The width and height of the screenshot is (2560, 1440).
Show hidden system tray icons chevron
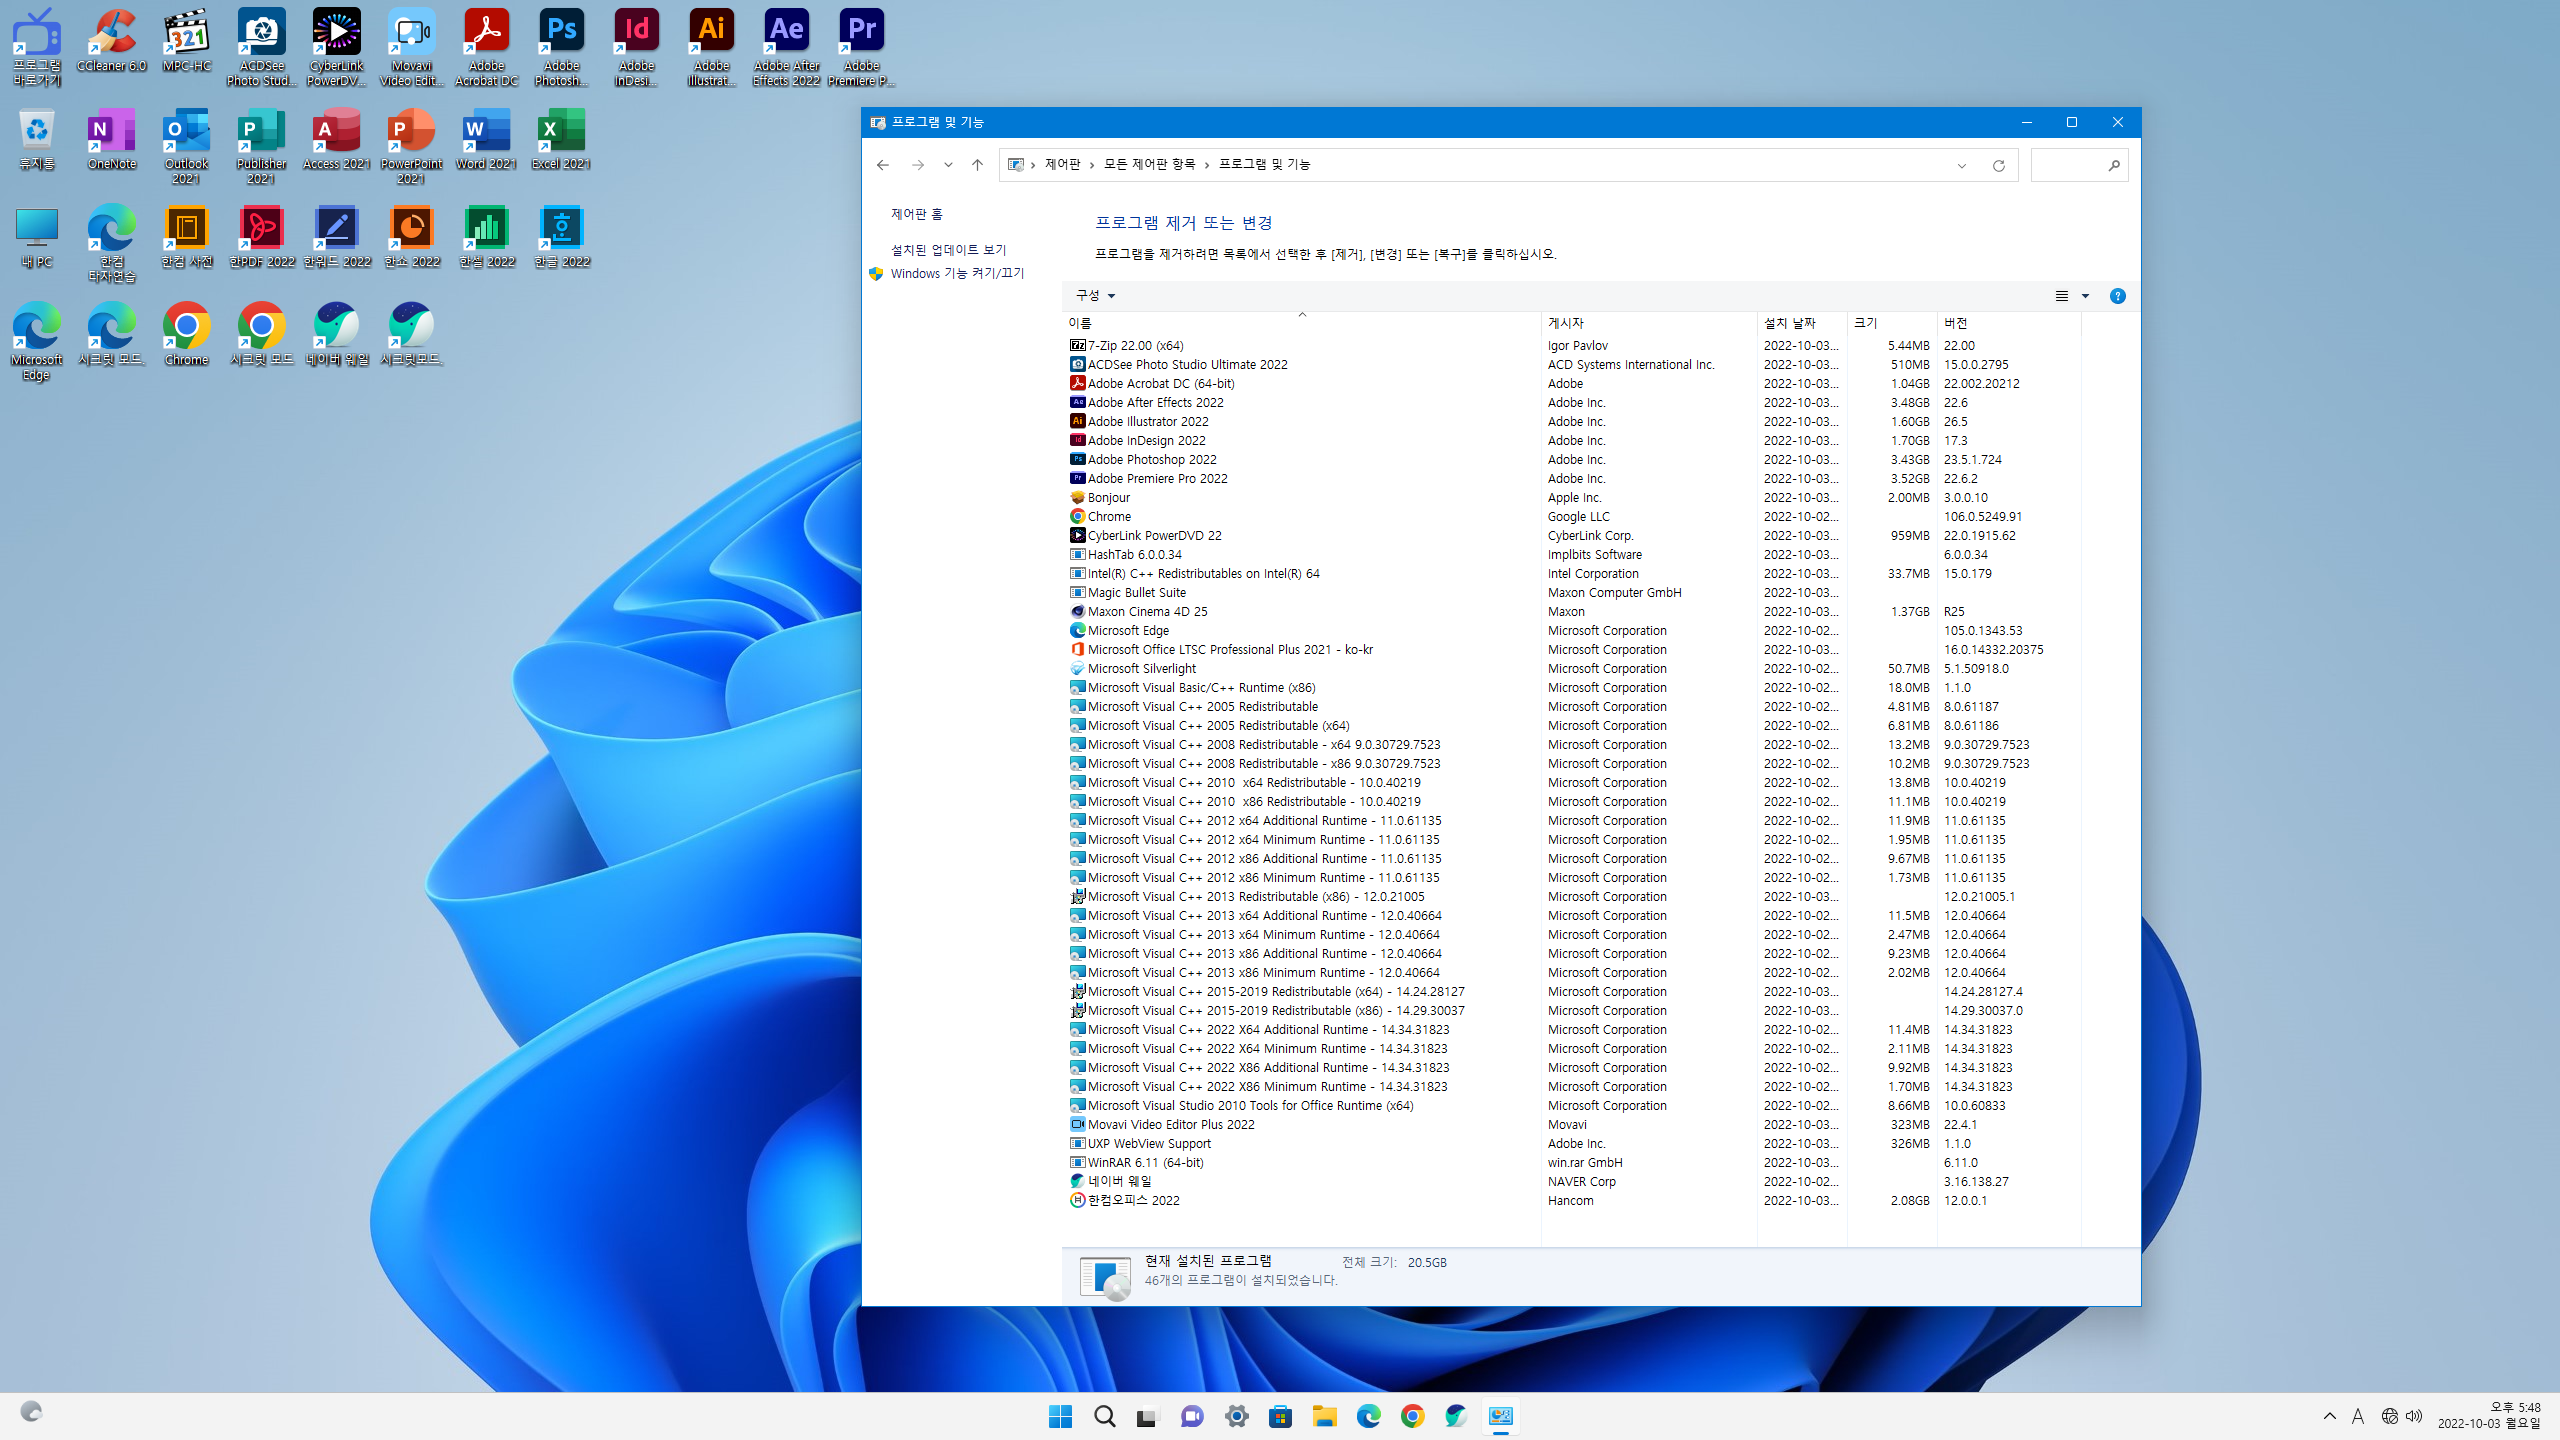2329,1416
